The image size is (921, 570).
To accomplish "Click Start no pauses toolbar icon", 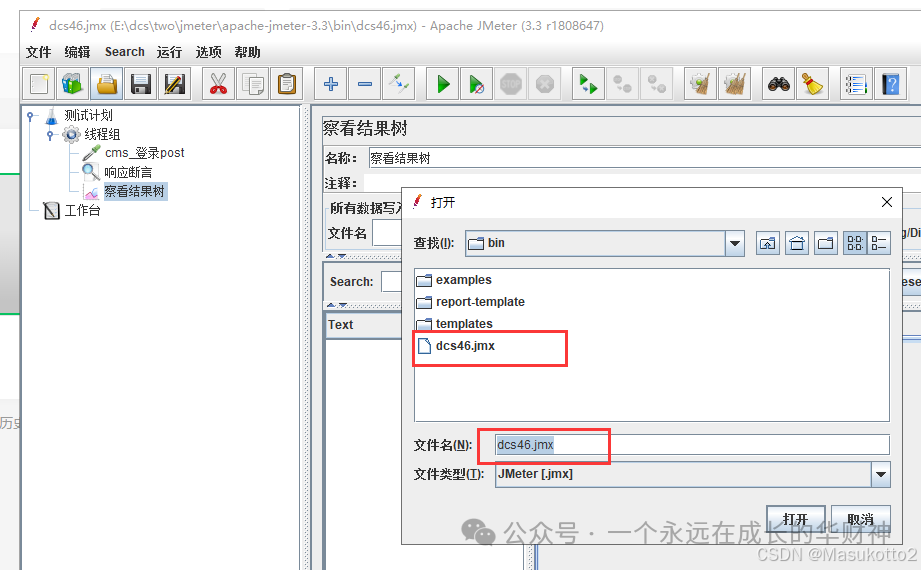I will pyautogui.click(x=477, y=84).
